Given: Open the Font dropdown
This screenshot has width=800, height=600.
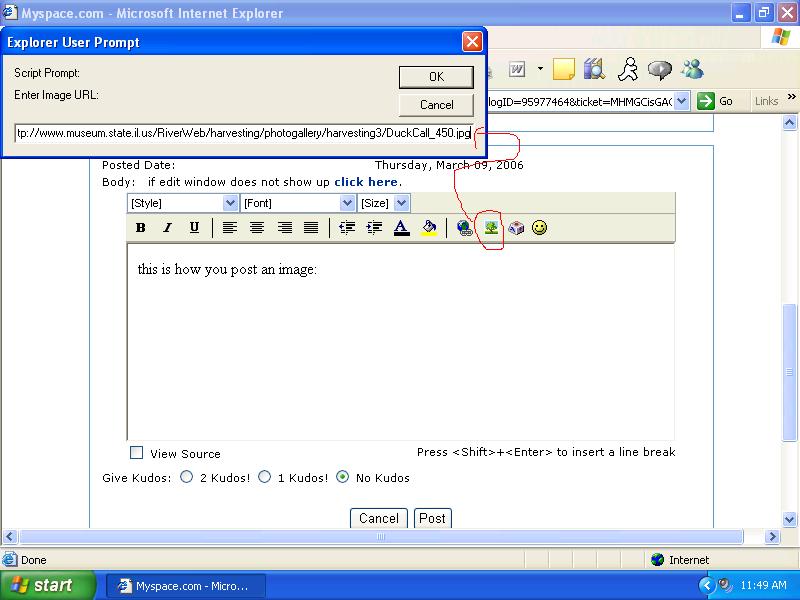Looking at the screenshot, I should point(347,203).
